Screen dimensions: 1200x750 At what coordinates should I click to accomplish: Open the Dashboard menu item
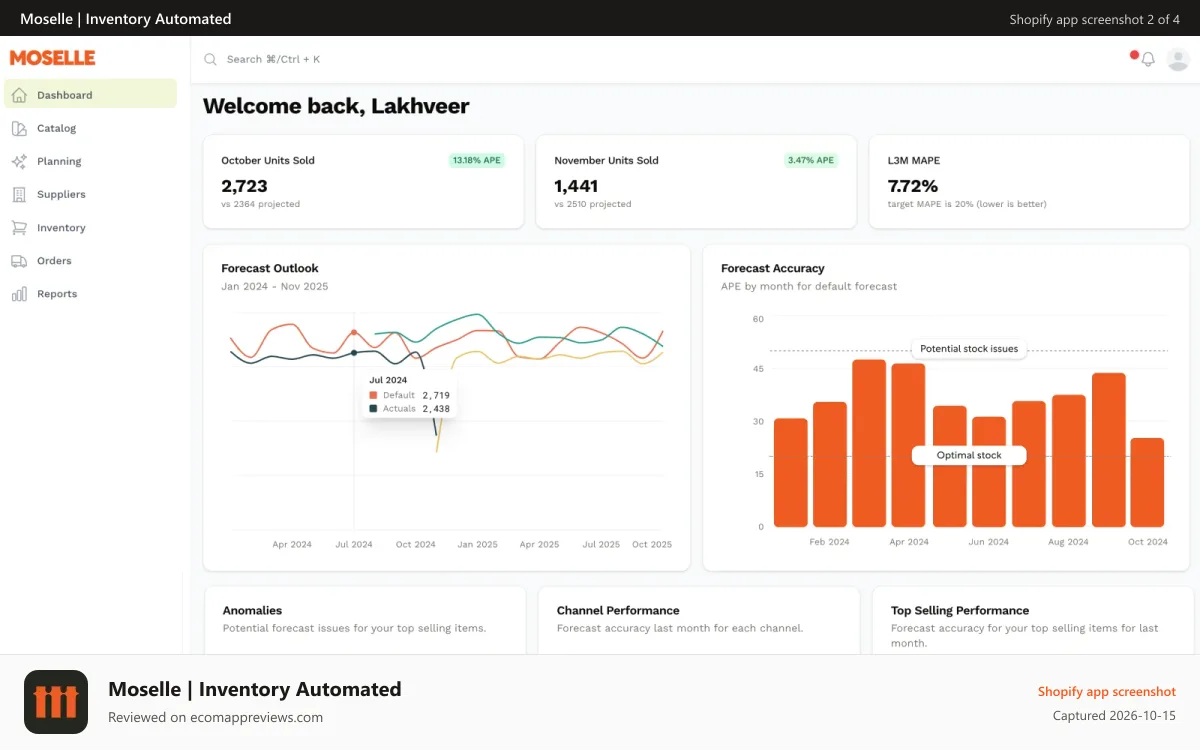click(x=91, y=95)
